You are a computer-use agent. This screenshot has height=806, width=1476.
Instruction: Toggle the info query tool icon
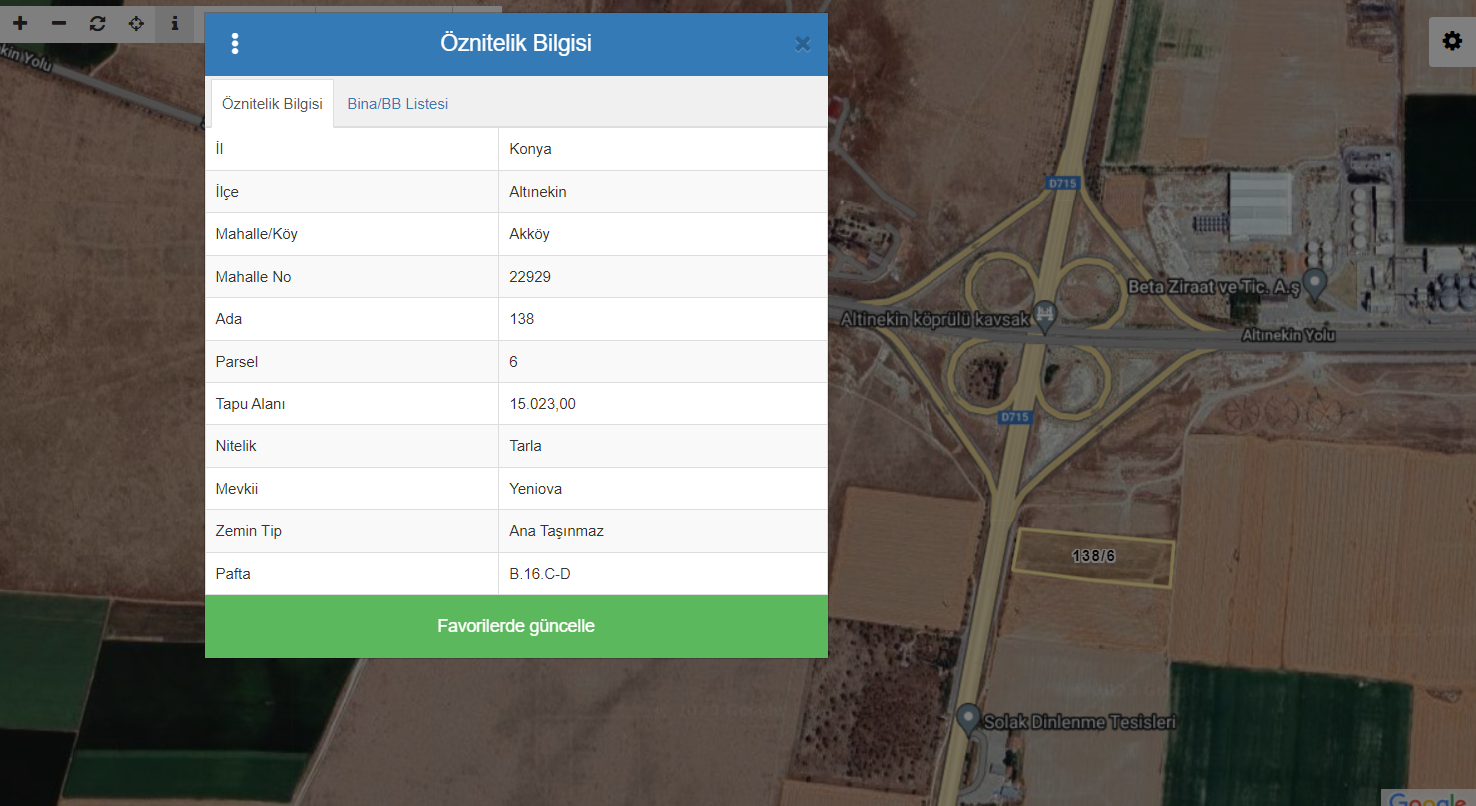pyautogui.click(x=175, y=23)
